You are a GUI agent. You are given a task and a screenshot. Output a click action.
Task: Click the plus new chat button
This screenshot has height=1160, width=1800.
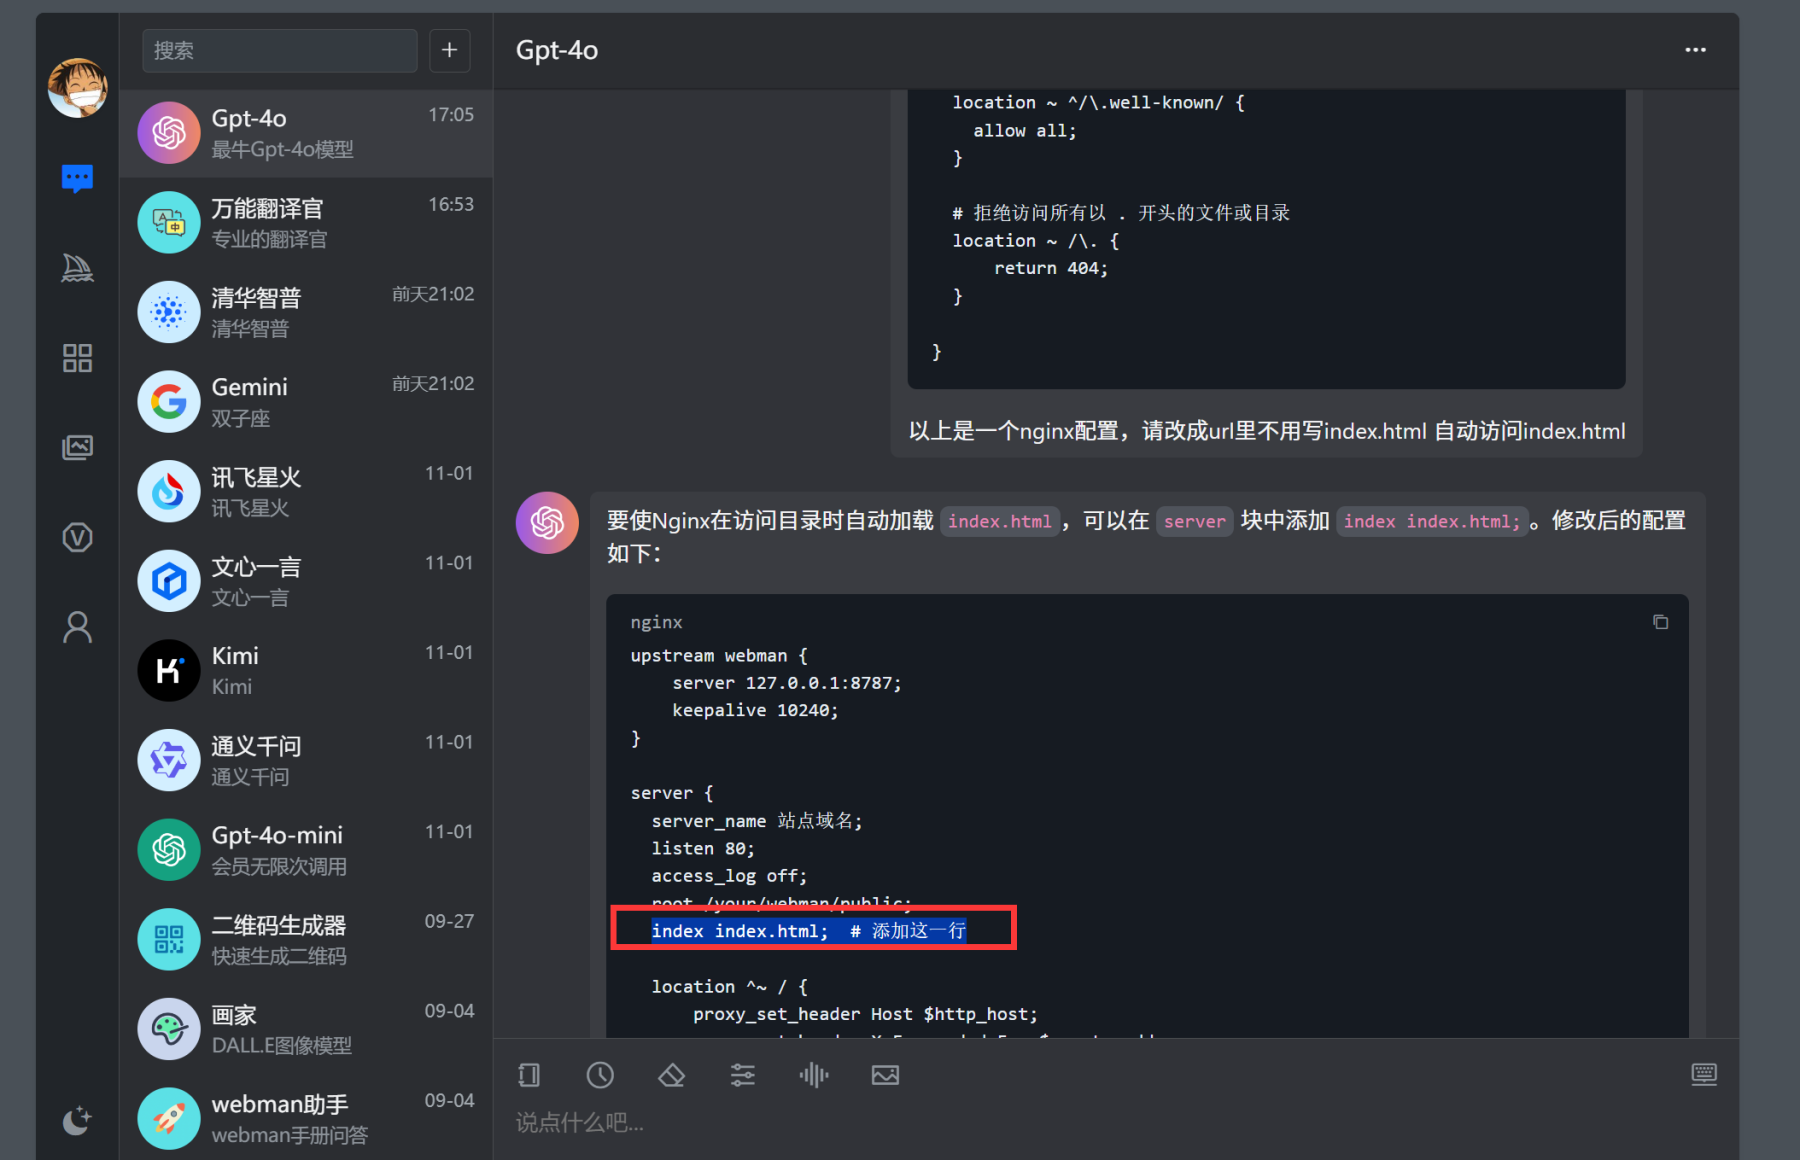[x=450, y=50]
